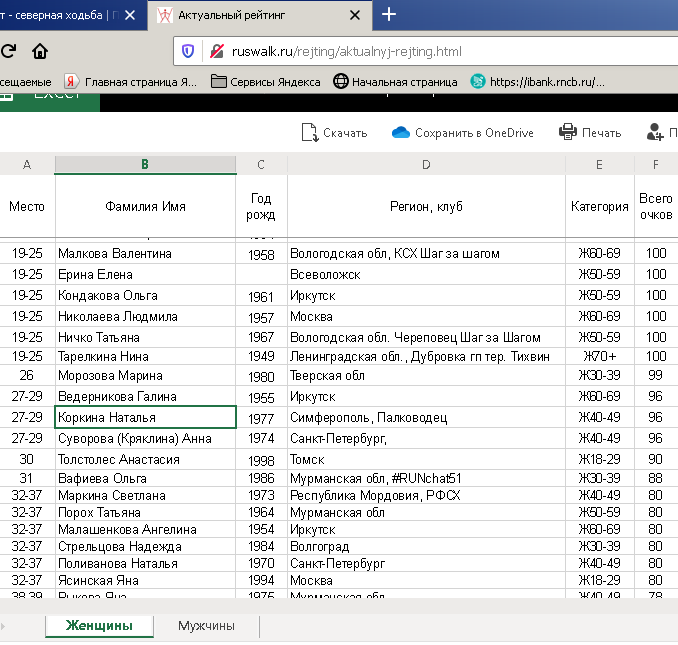Click points cell 99
678x645 pixels.
[x=656, y=375]
